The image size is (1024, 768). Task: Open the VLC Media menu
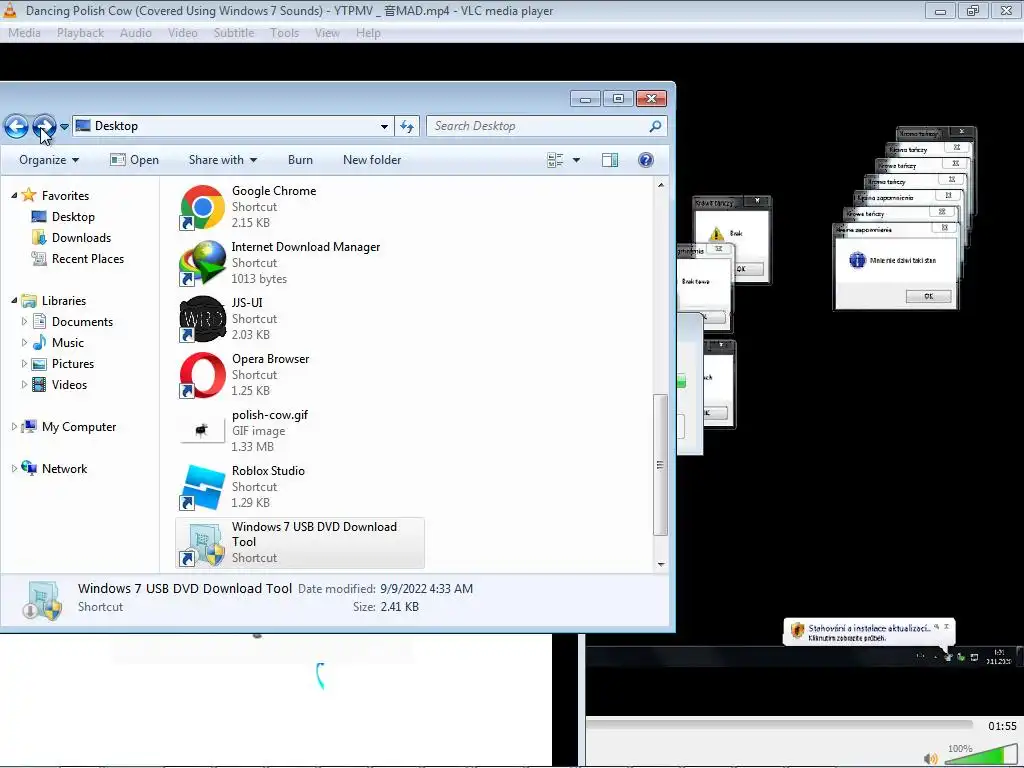[24, 33]
